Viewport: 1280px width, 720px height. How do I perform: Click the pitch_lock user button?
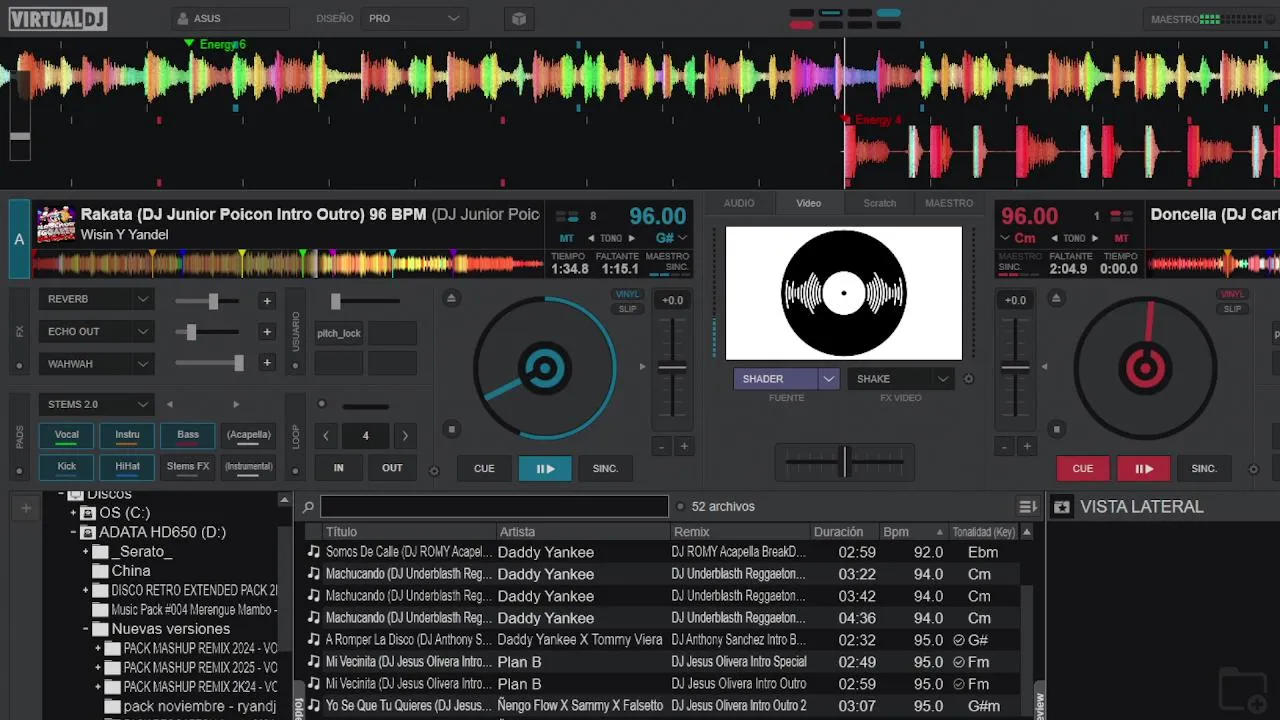[x=339, y=333]
